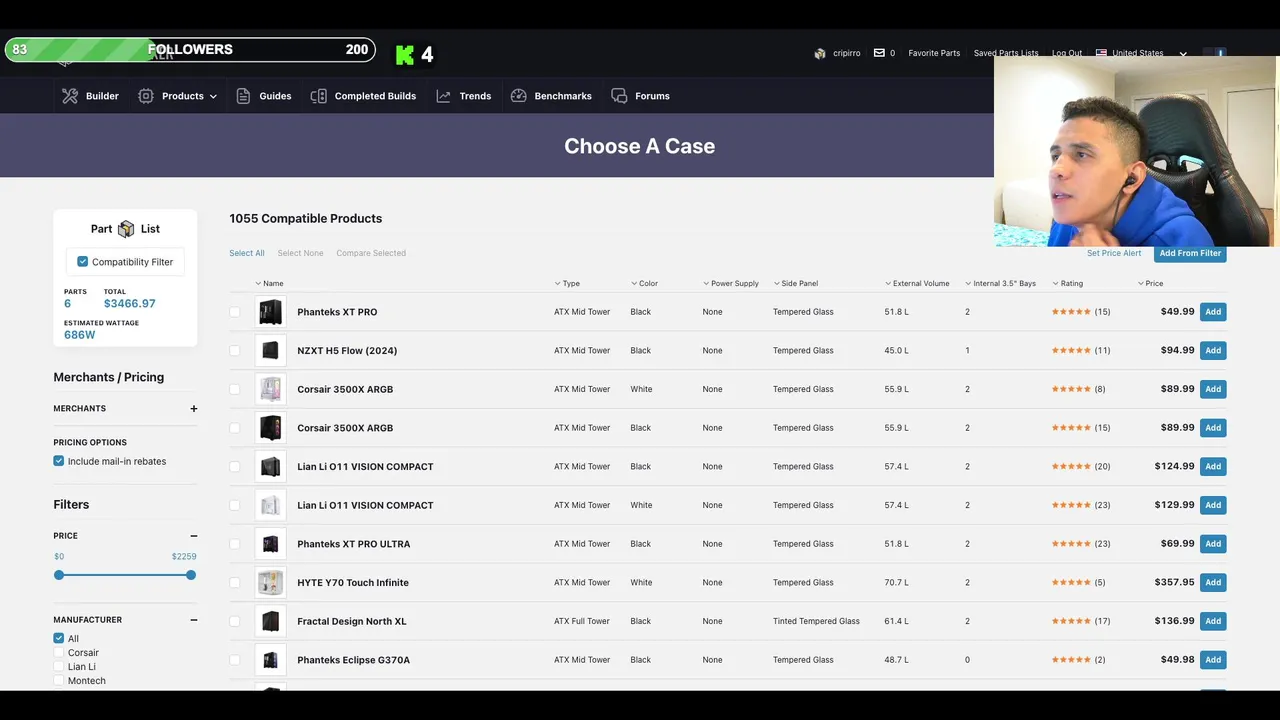Image resolution: width=1280 pixels, height=720 pixels.
Task: Adjust the maximum price slider handle
Action: pyautogui.click(x=191, y=575)
